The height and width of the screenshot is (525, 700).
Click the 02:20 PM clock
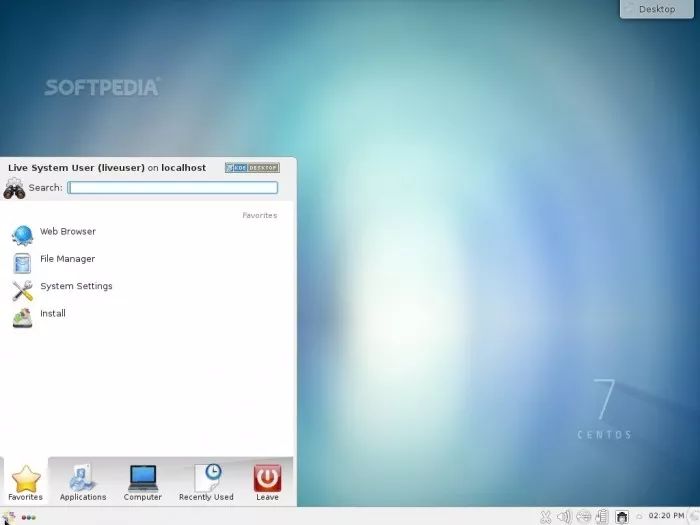click(x=666, y=516)
